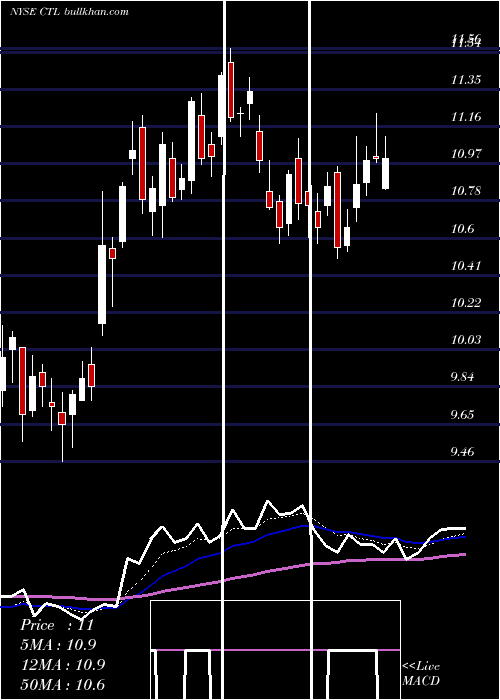Select the 9.84 price axis label
The height and width of the screenshot is (700, 500).
(462, 377)
